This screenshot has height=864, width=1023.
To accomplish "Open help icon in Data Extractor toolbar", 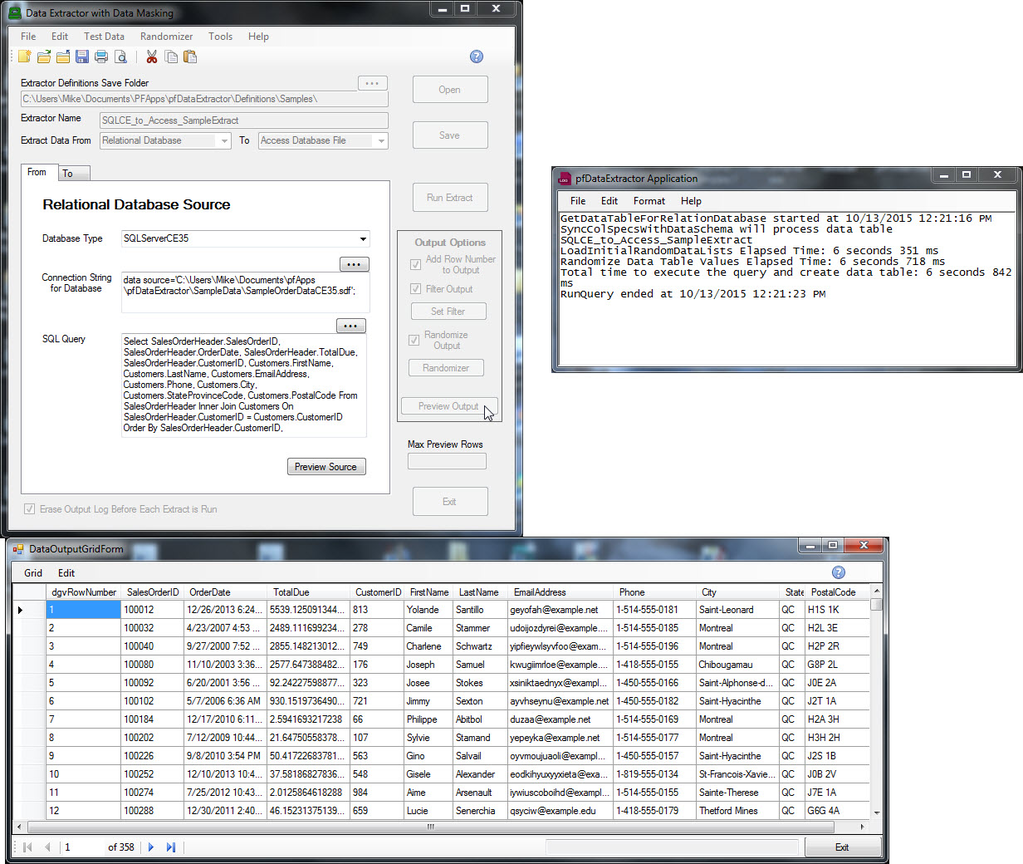I will click(x=476, y=57).
